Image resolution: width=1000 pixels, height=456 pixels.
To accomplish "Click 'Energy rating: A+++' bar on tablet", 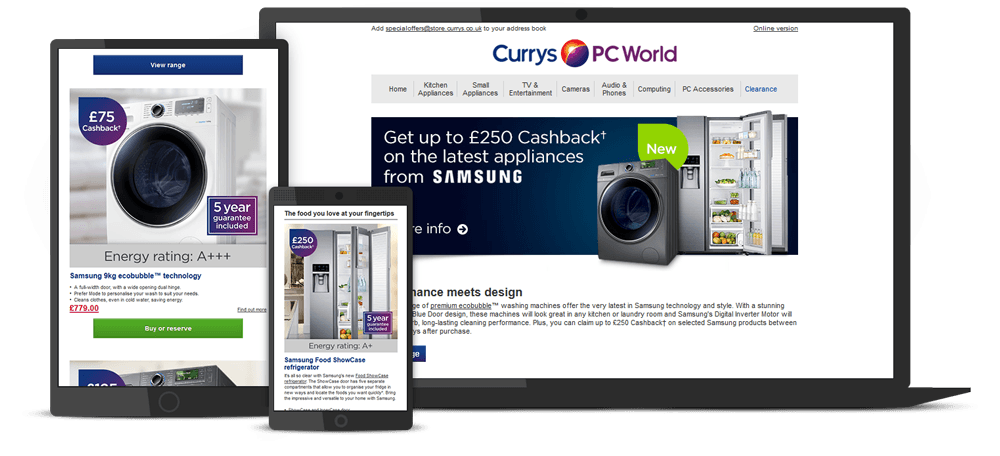I will point(168,256).
